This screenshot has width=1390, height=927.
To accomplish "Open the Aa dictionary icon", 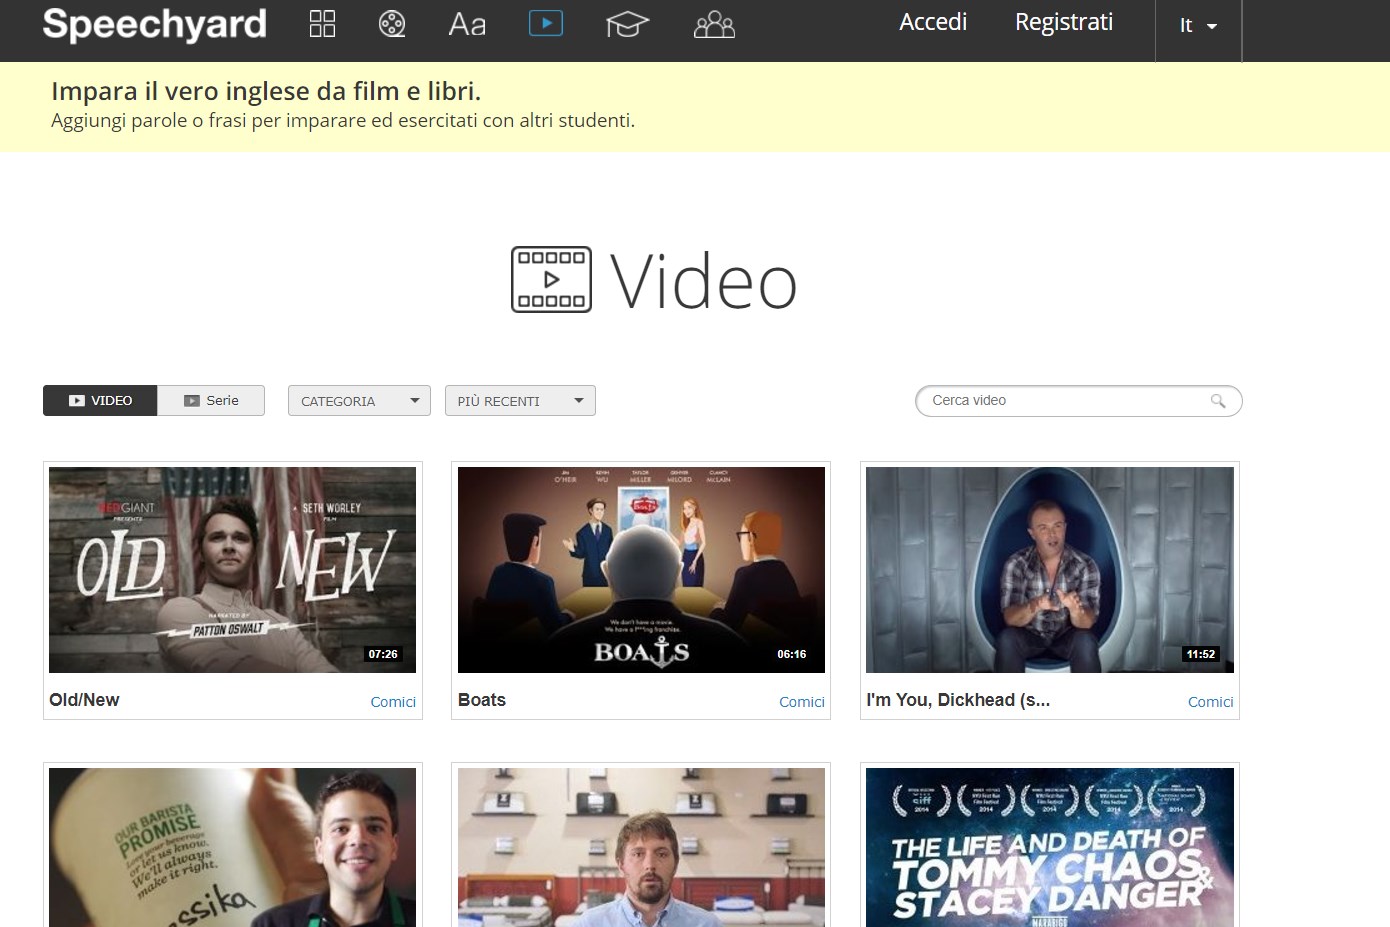I will pyautogui.click(x=467, y=23).
